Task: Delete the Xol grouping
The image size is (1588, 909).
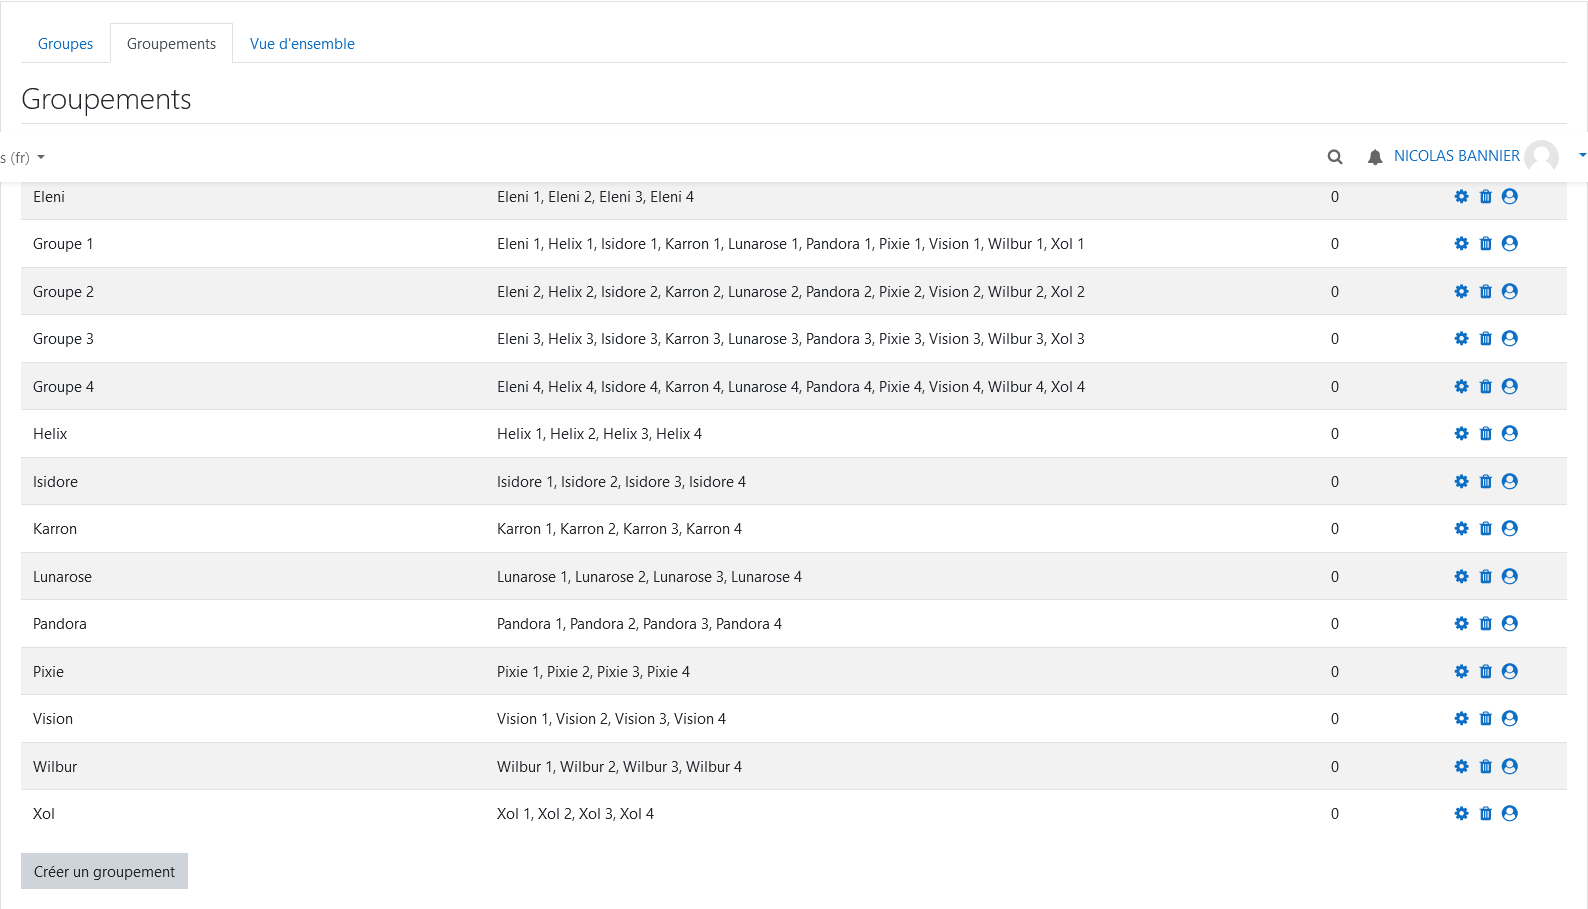Action: pos(1486,814)
